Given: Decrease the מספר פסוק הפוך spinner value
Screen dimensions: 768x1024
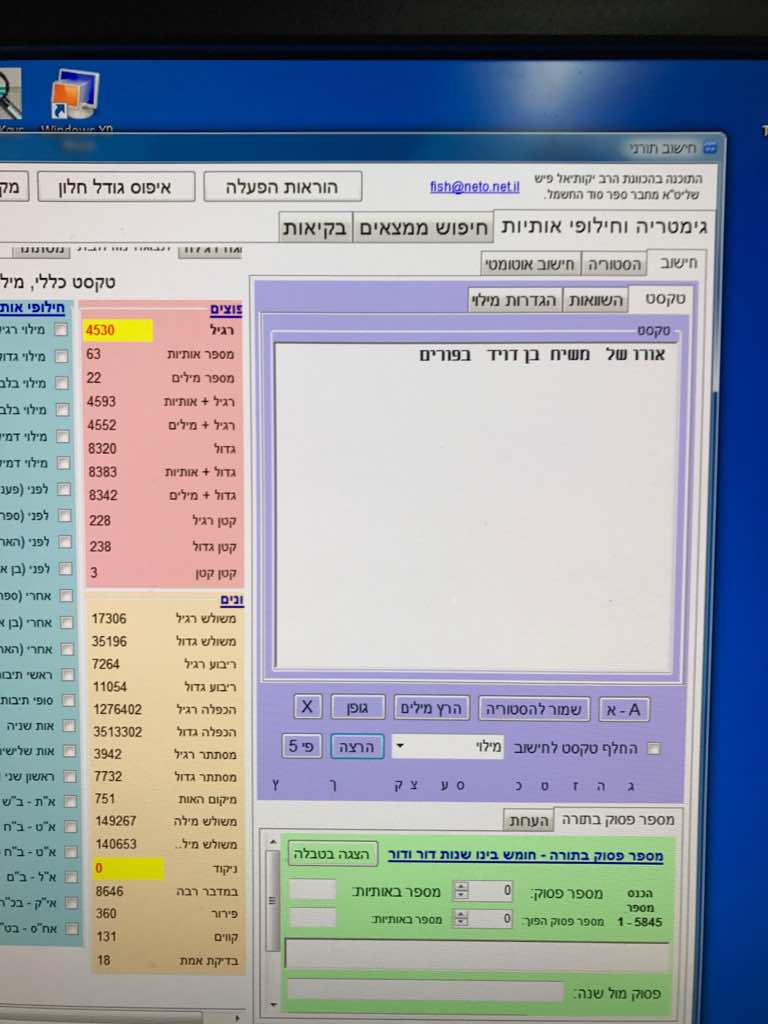Looking at the screenshot, I should [460, 922].
